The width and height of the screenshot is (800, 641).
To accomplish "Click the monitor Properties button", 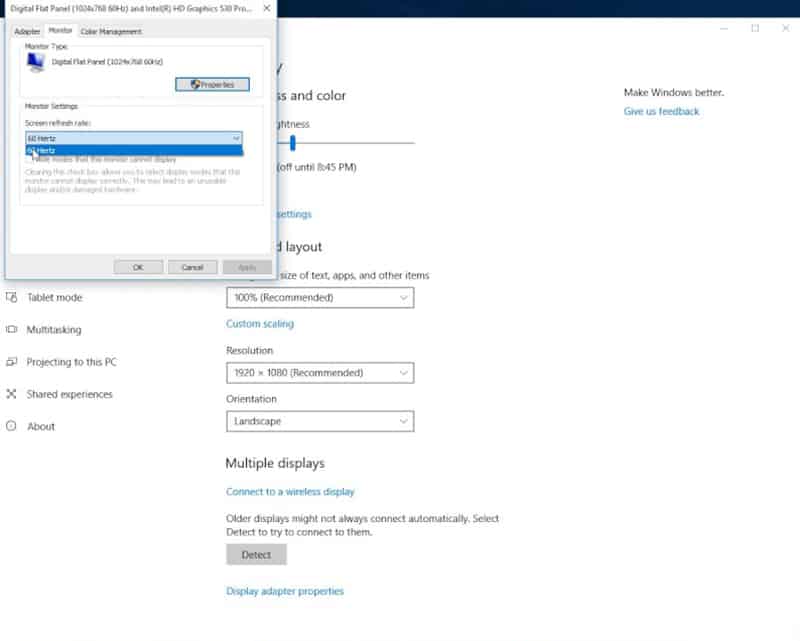I will [212, 85].
